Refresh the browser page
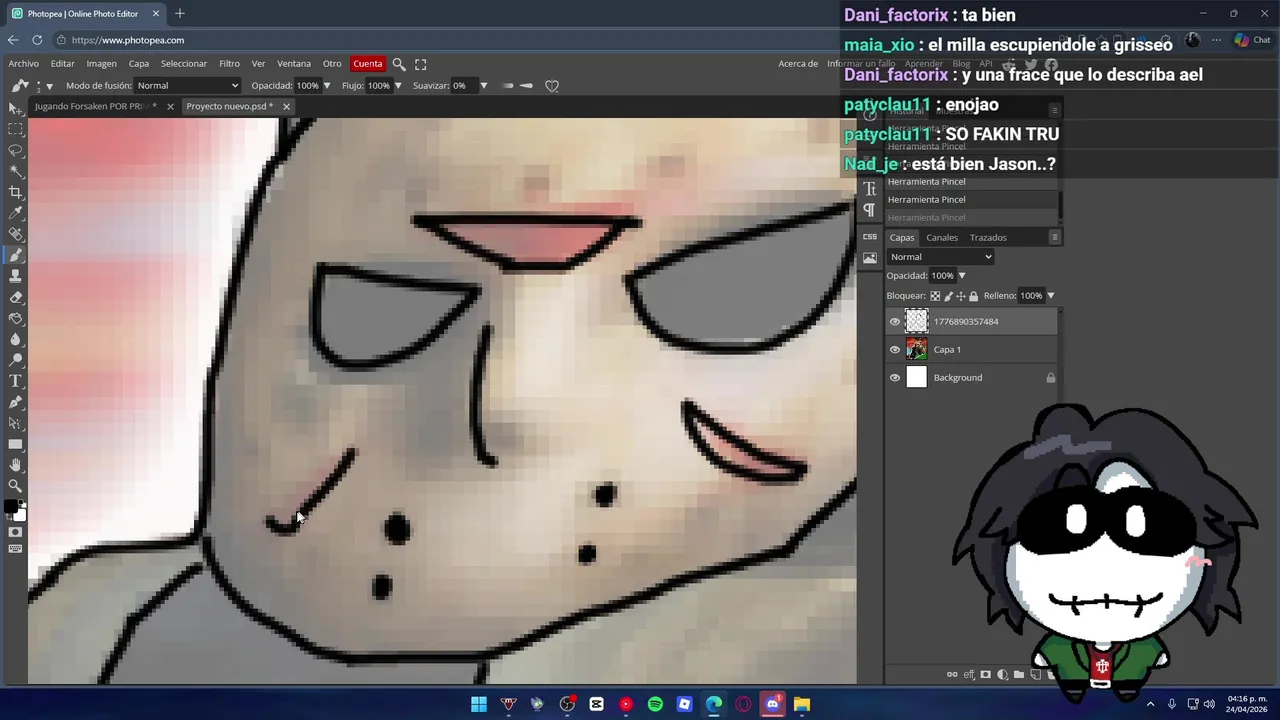Image resolution: width=1280 pixels, height=720 pixels. click(x=37, y=40)
